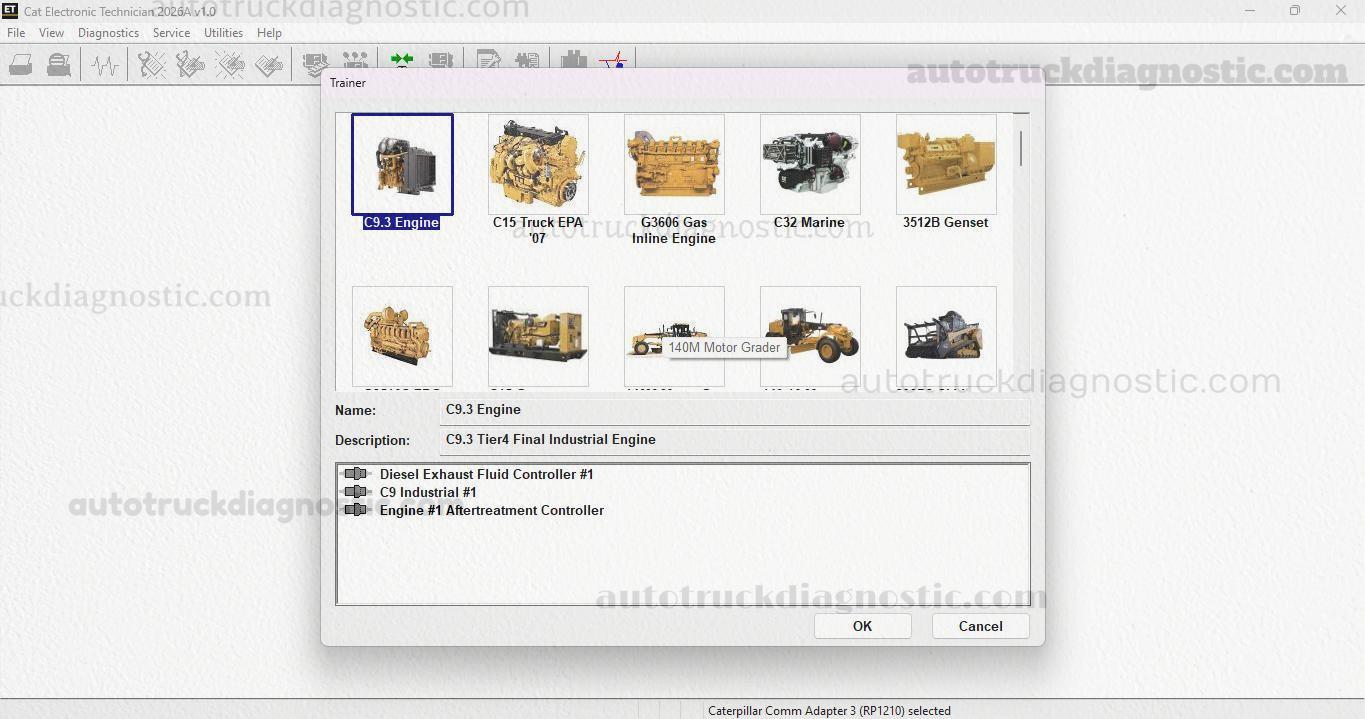Click Cancel in the Trainer dialog
This screenshot has width=1365, height=719.
980,626
